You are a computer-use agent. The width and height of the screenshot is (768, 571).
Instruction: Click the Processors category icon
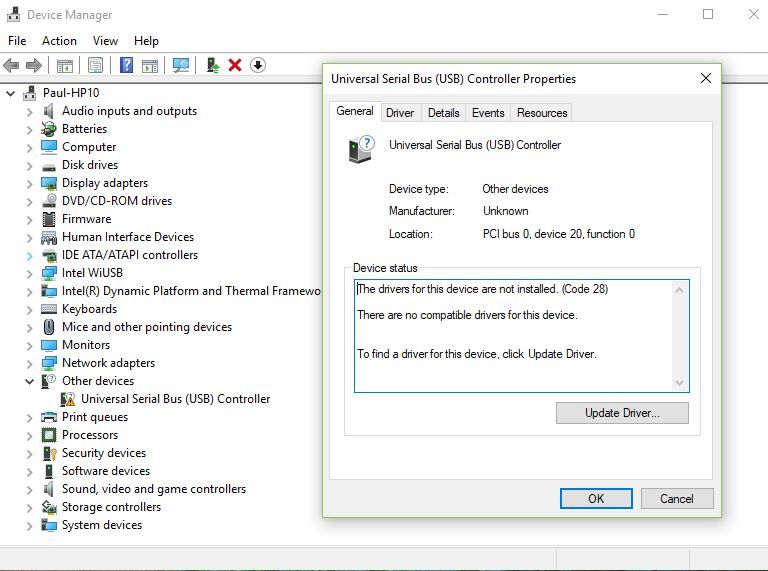(x=48, y=435)
